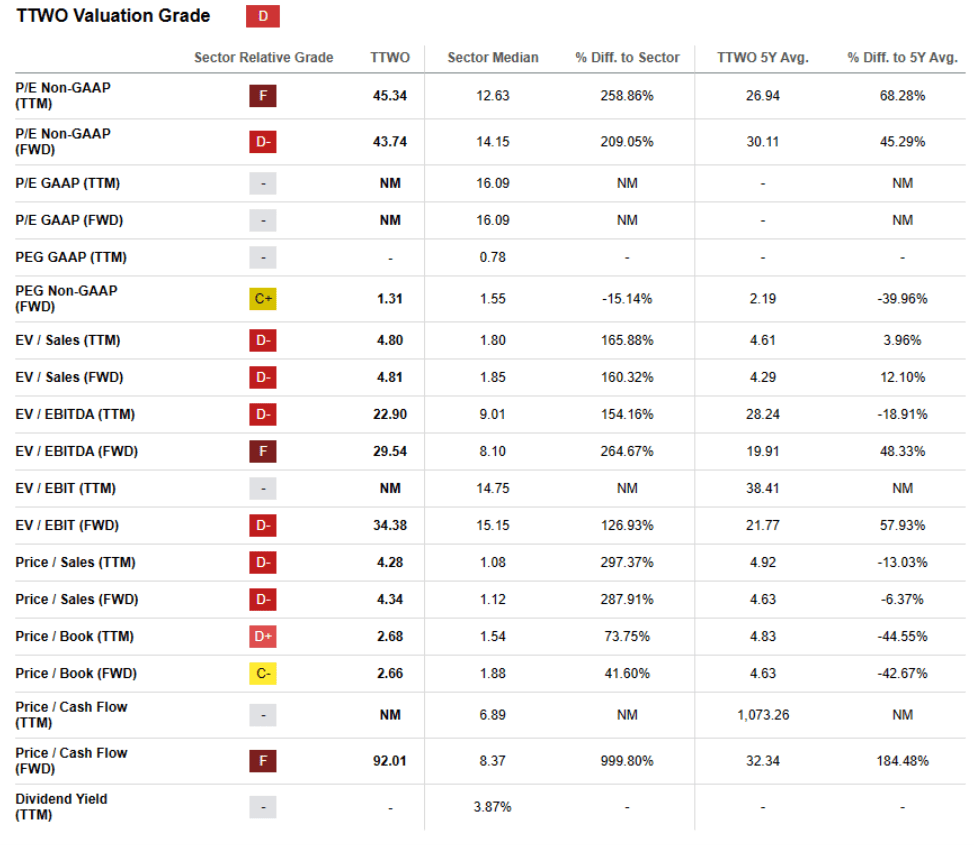
Task: Select the Sector Relative Grade column header
Action: [x=263, y=58]
